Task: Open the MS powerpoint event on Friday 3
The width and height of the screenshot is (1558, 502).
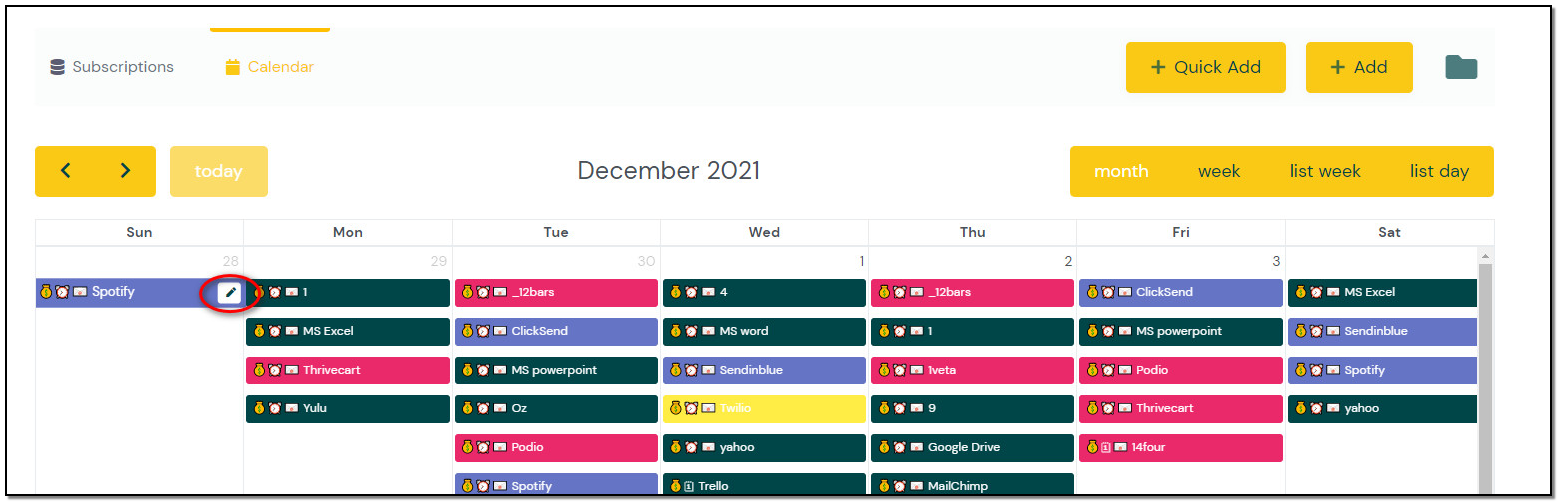Action: 1180,331
